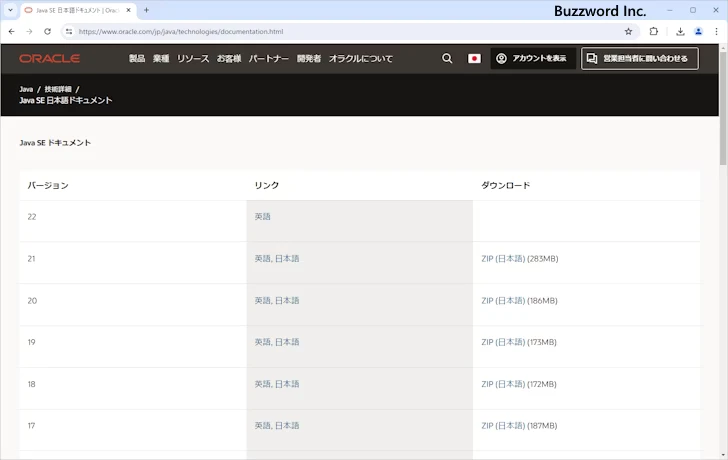Open 英語 link for version 21

coord(262,259)
